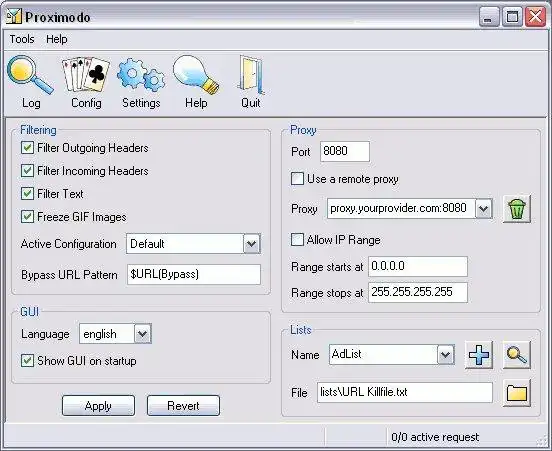Delete proxy with the green trash icon

(x=516, y=208)
